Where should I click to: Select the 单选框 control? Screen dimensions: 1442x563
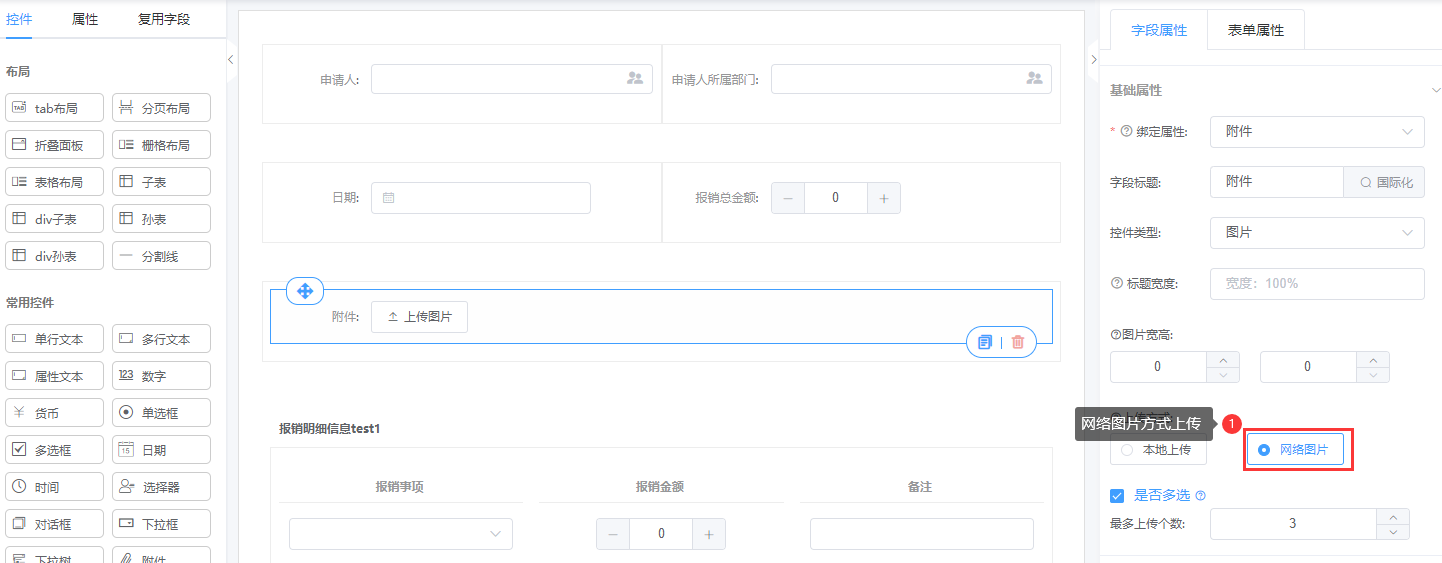click(161, 413)
